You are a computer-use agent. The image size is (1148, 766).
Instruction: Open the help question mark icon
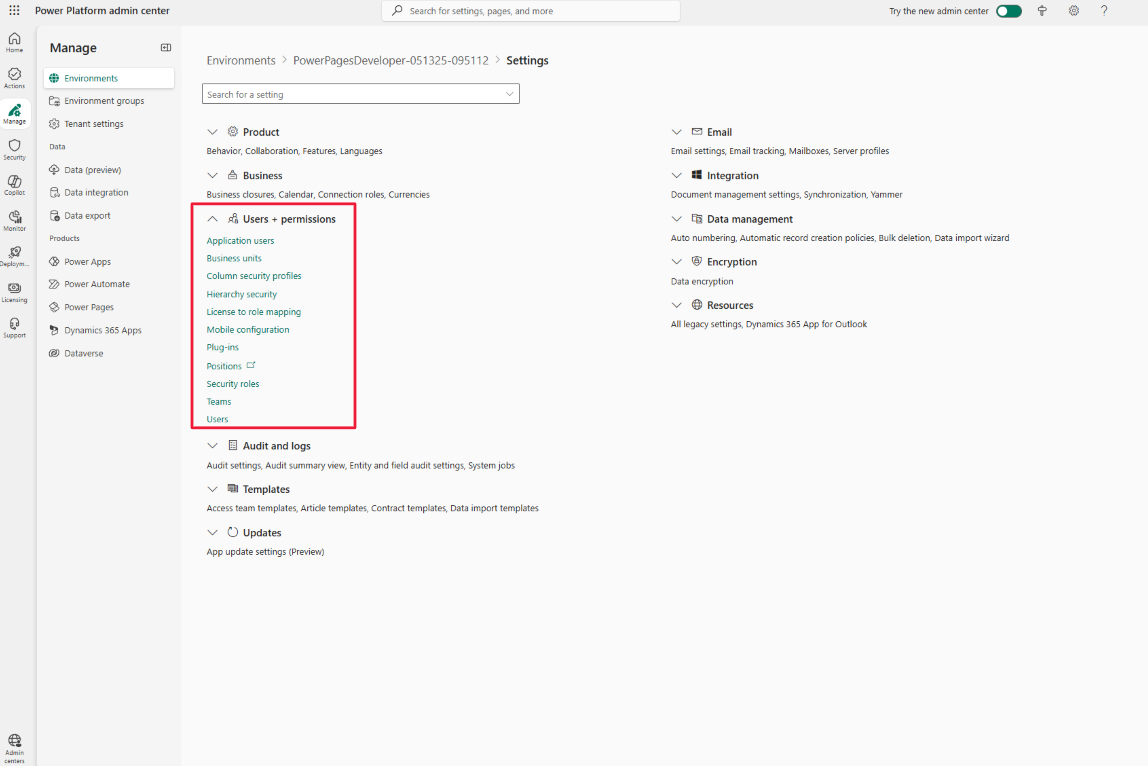pyautogui.click(x=1104, y=11)
